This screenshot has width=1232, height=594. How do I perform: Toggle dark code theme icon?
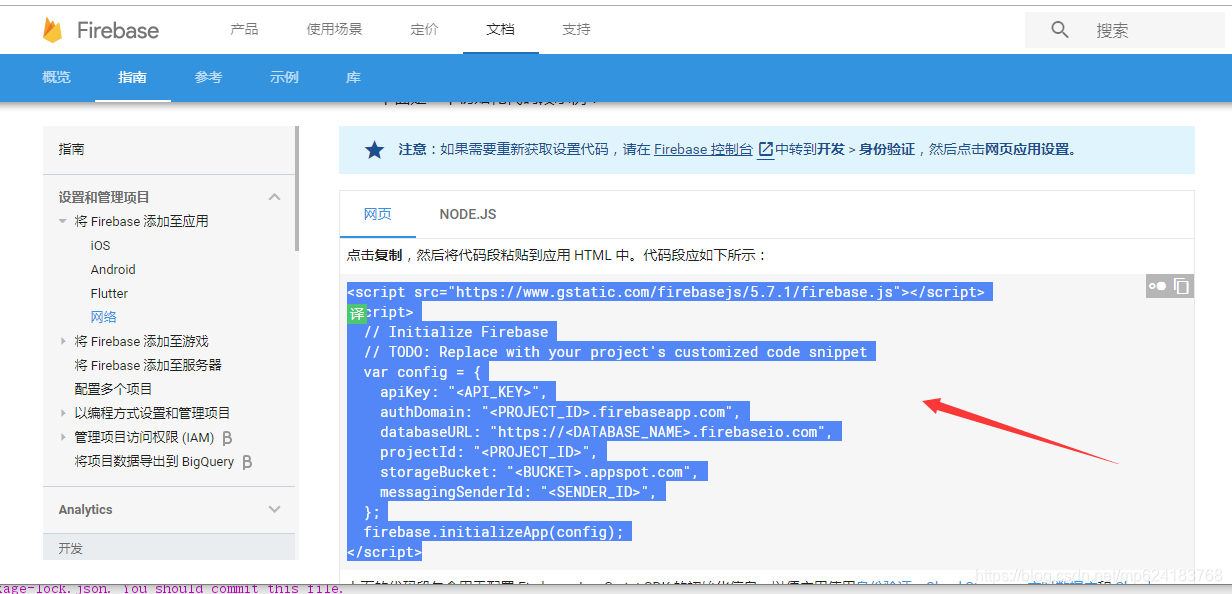(x=1157, y=286)
